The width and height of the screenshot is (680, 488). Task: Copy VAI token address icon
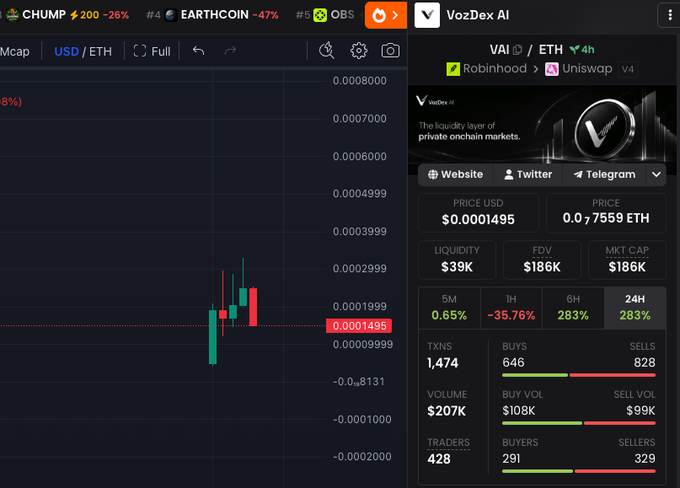(517, 50)
